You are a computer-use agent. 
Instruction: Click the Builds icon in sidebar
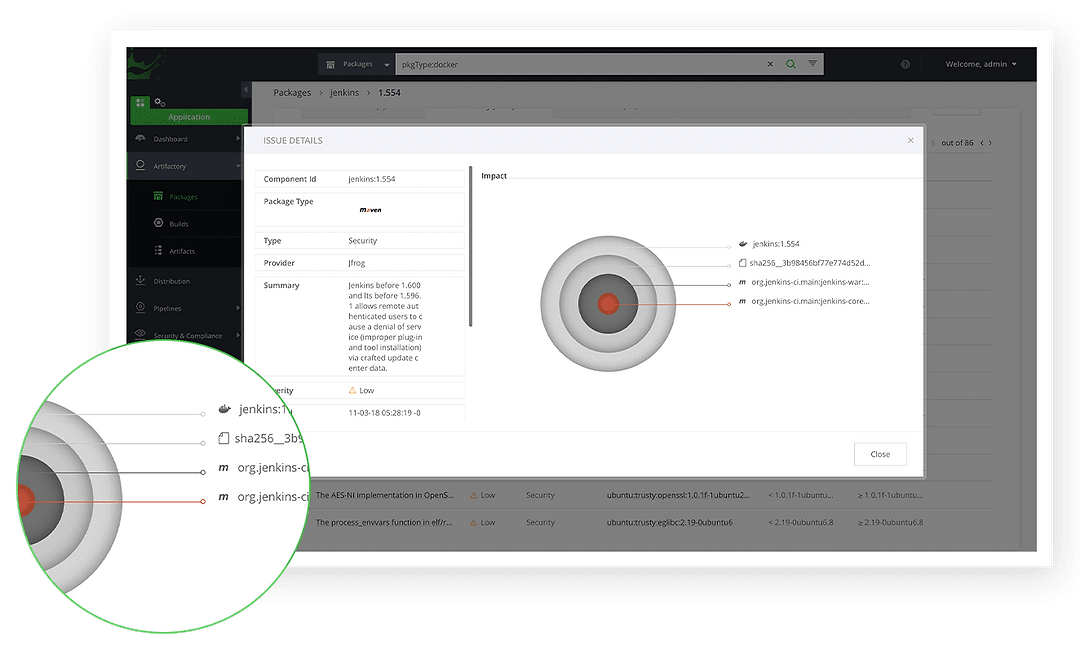coord(159,224)
